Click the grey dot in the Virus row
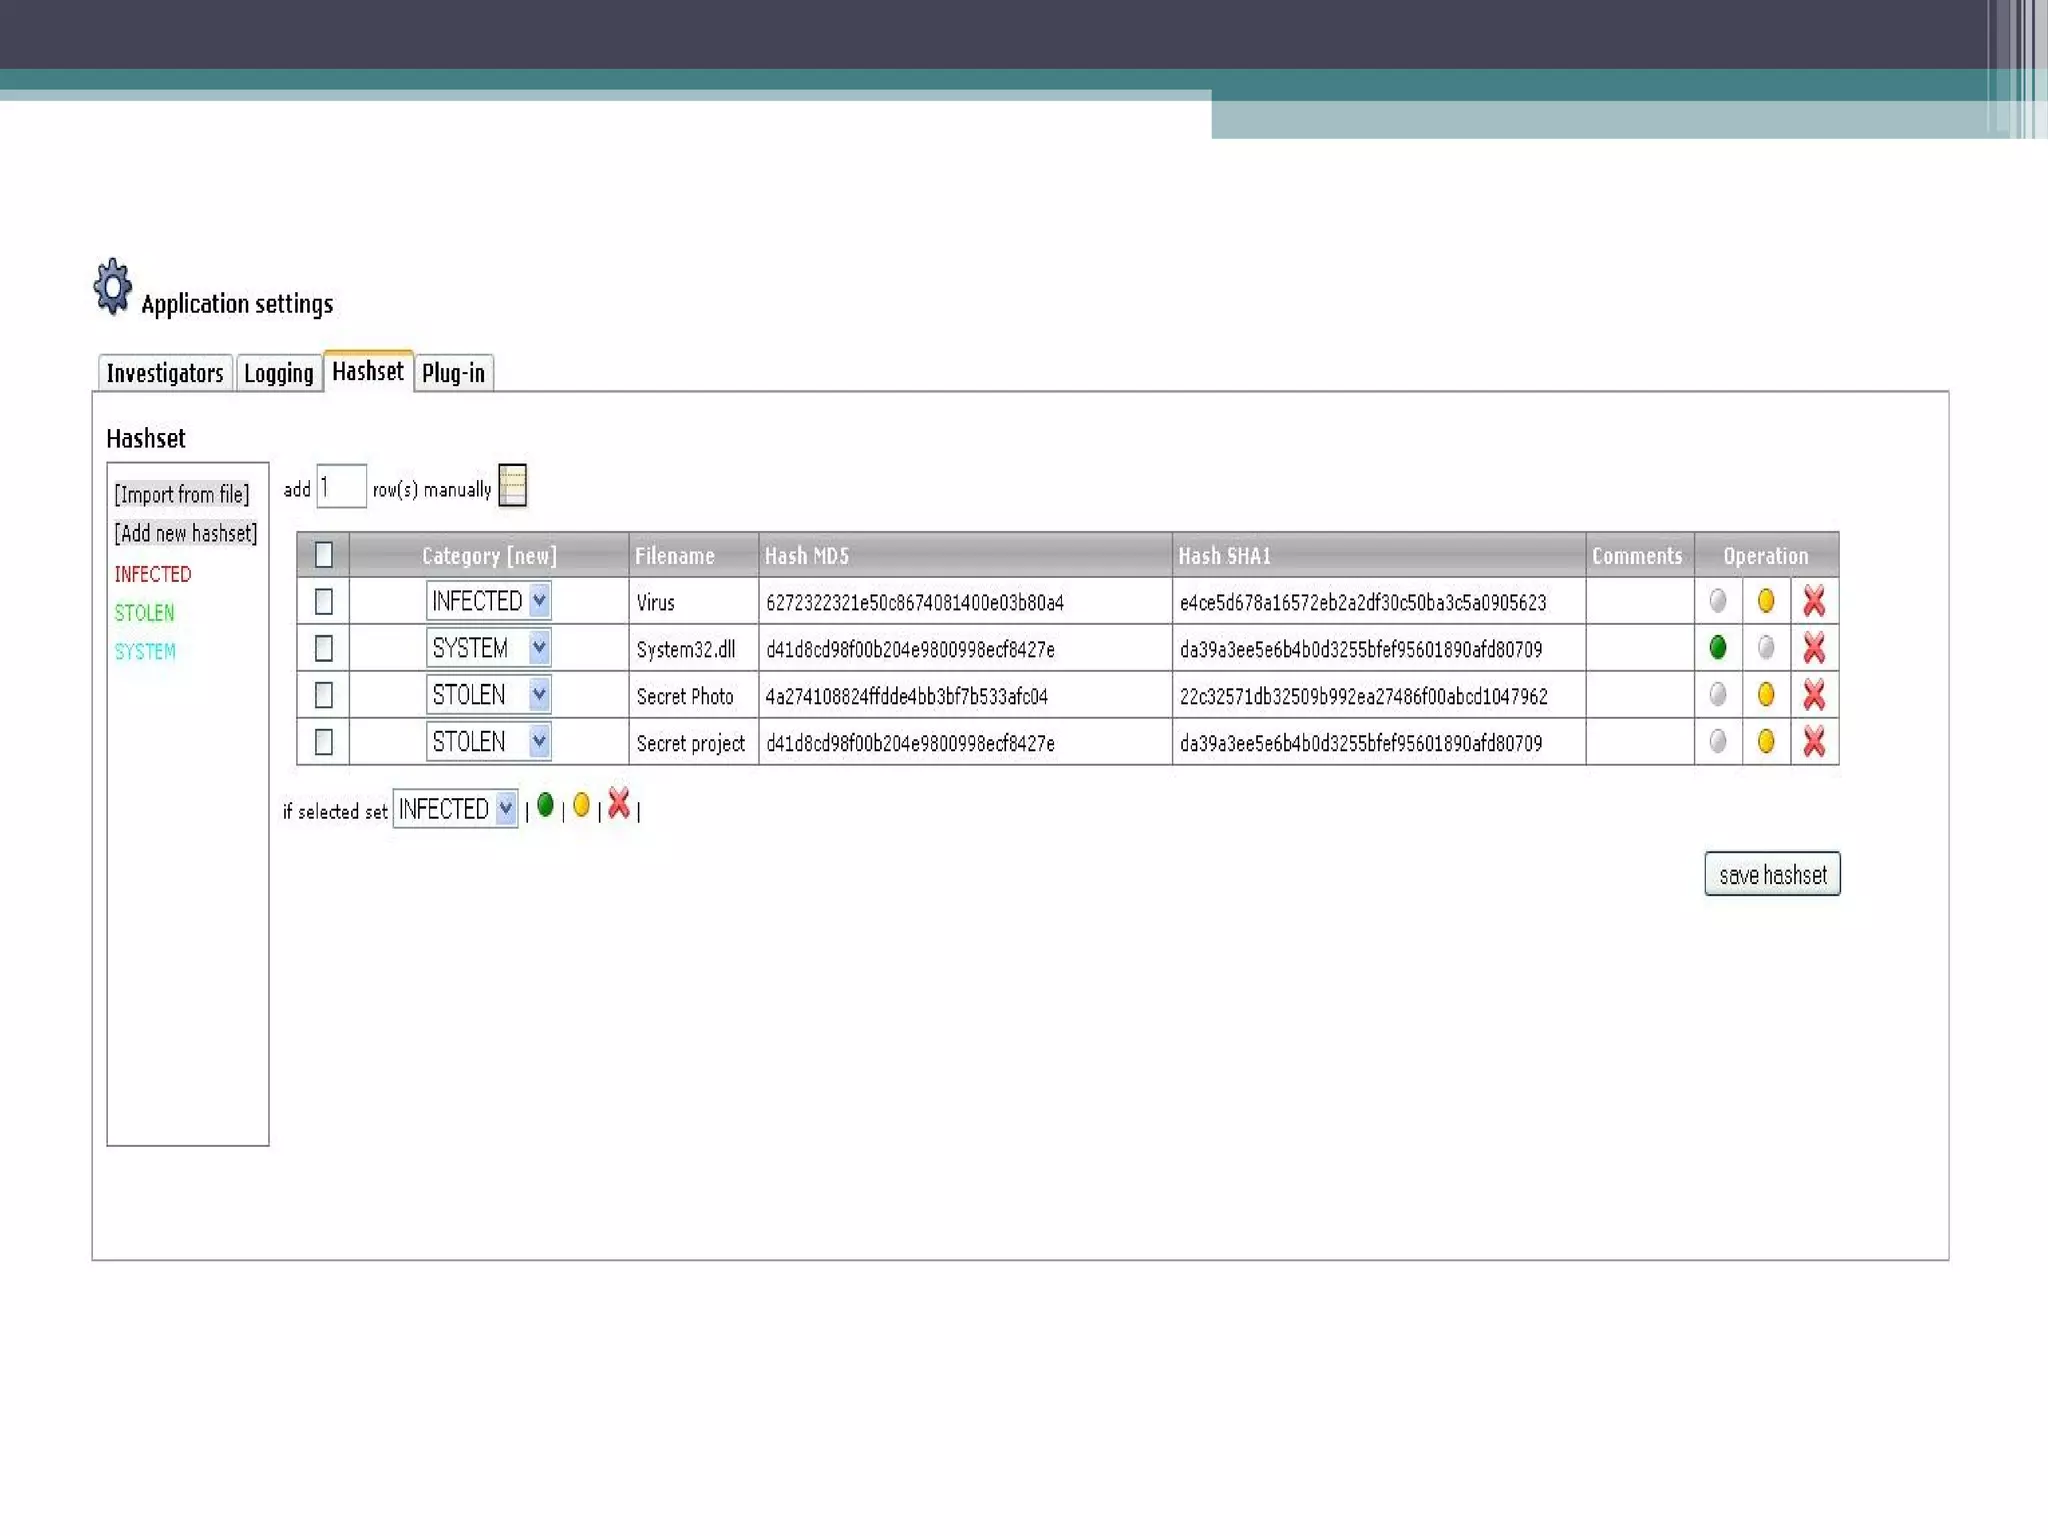 [1717, 601]
